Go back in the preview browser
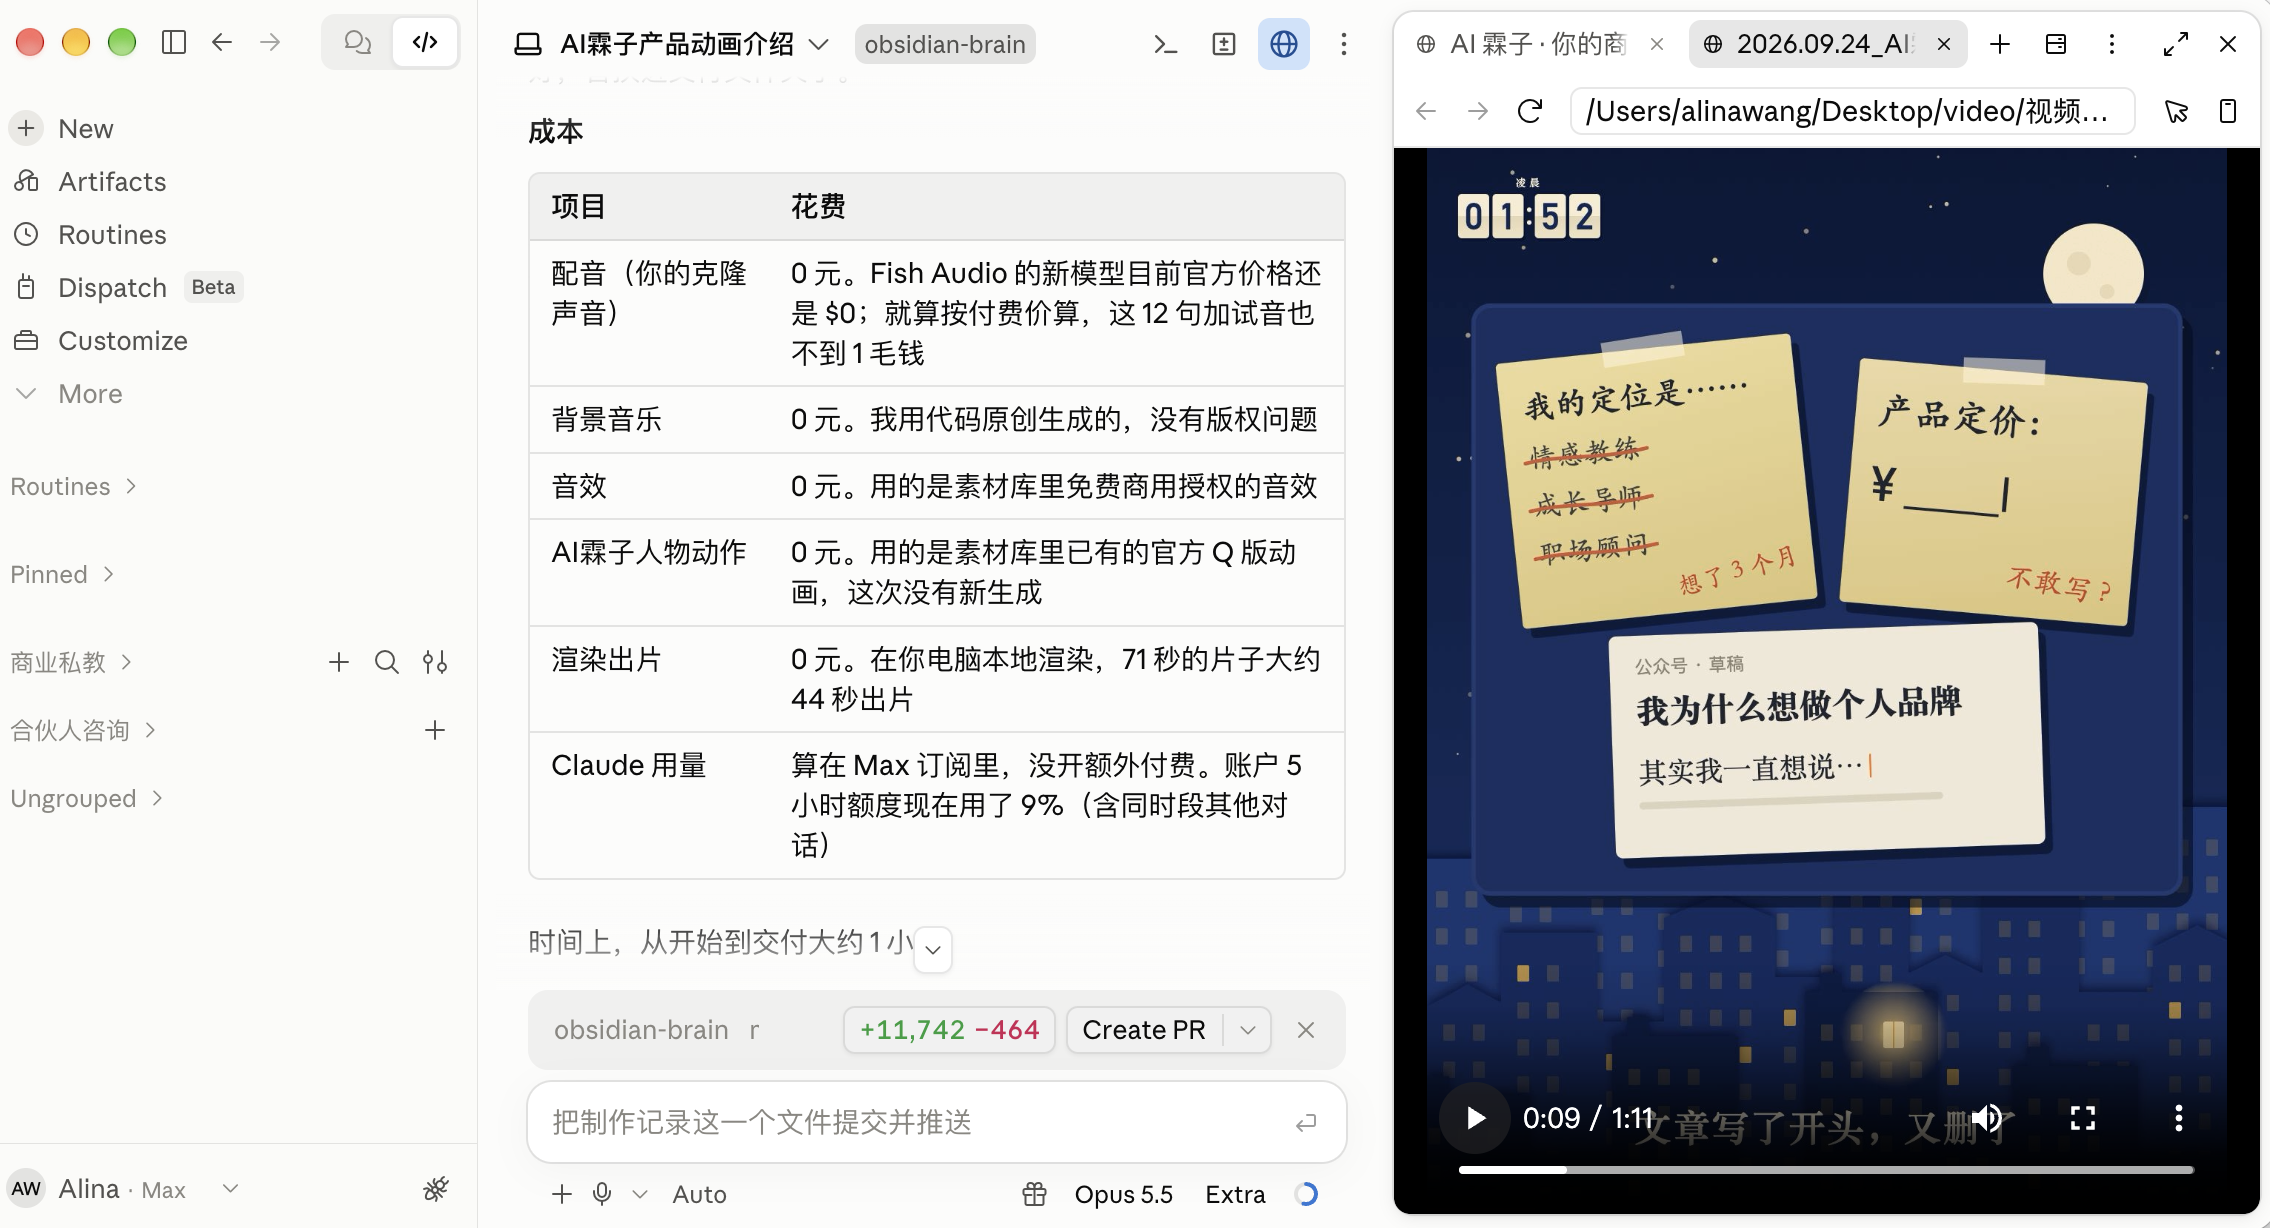 (1426, 111)
